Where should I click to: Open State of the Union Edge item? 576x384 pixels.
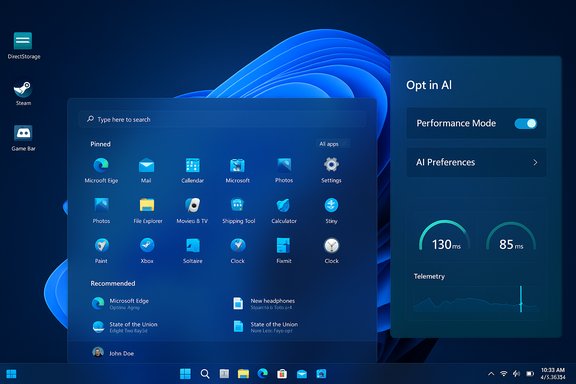tap(125, 327)
